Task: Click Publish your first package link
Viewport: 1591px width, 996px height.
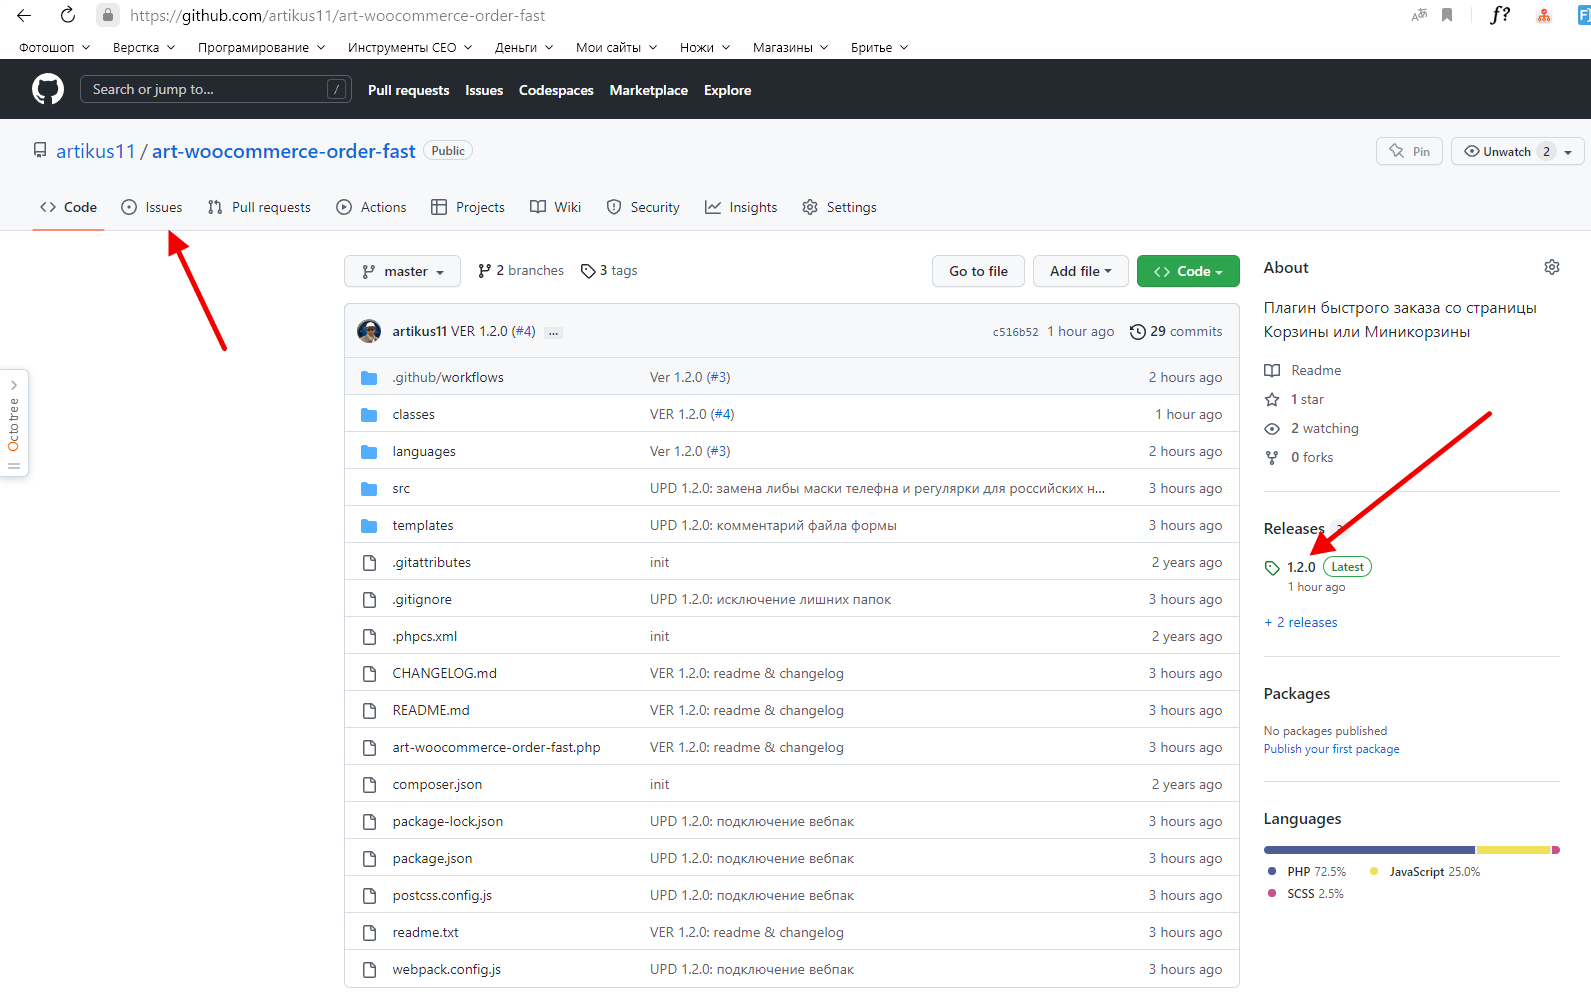Action: coord(1332,749)
